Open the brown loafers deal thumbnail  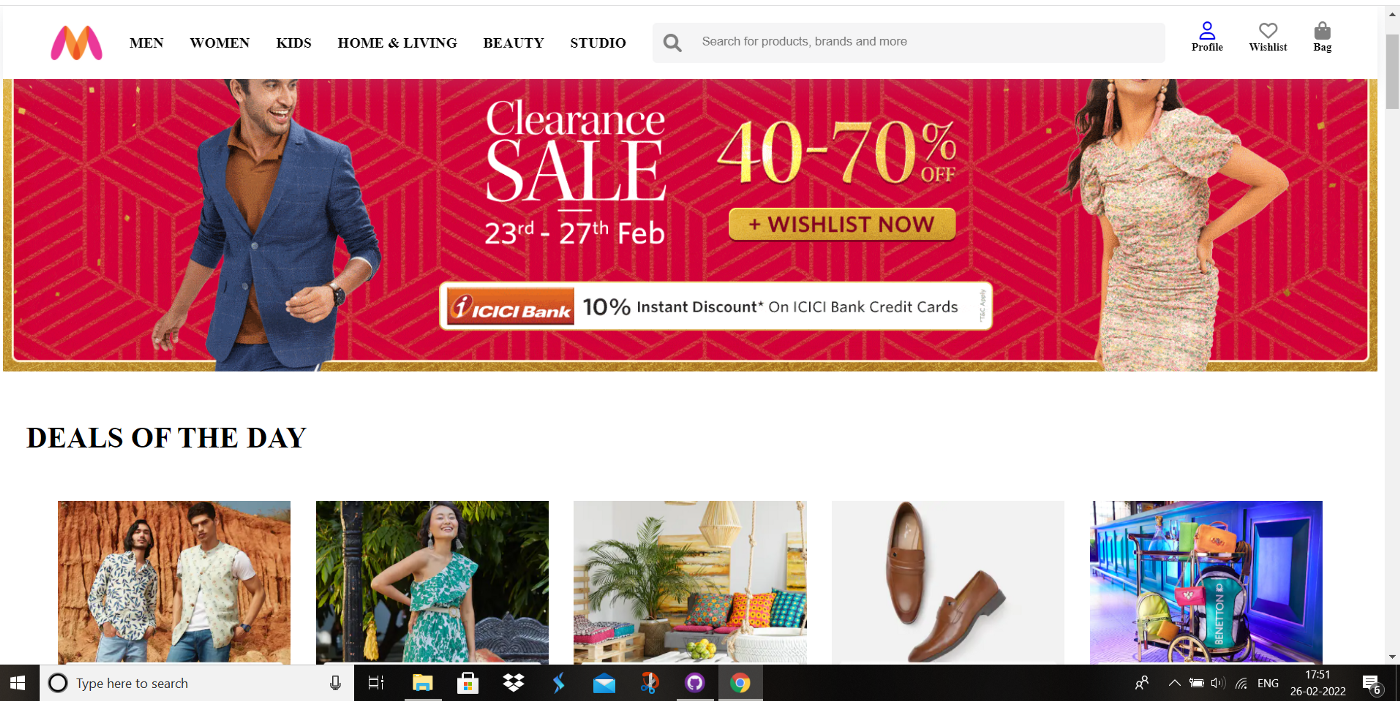coord(948,582)
